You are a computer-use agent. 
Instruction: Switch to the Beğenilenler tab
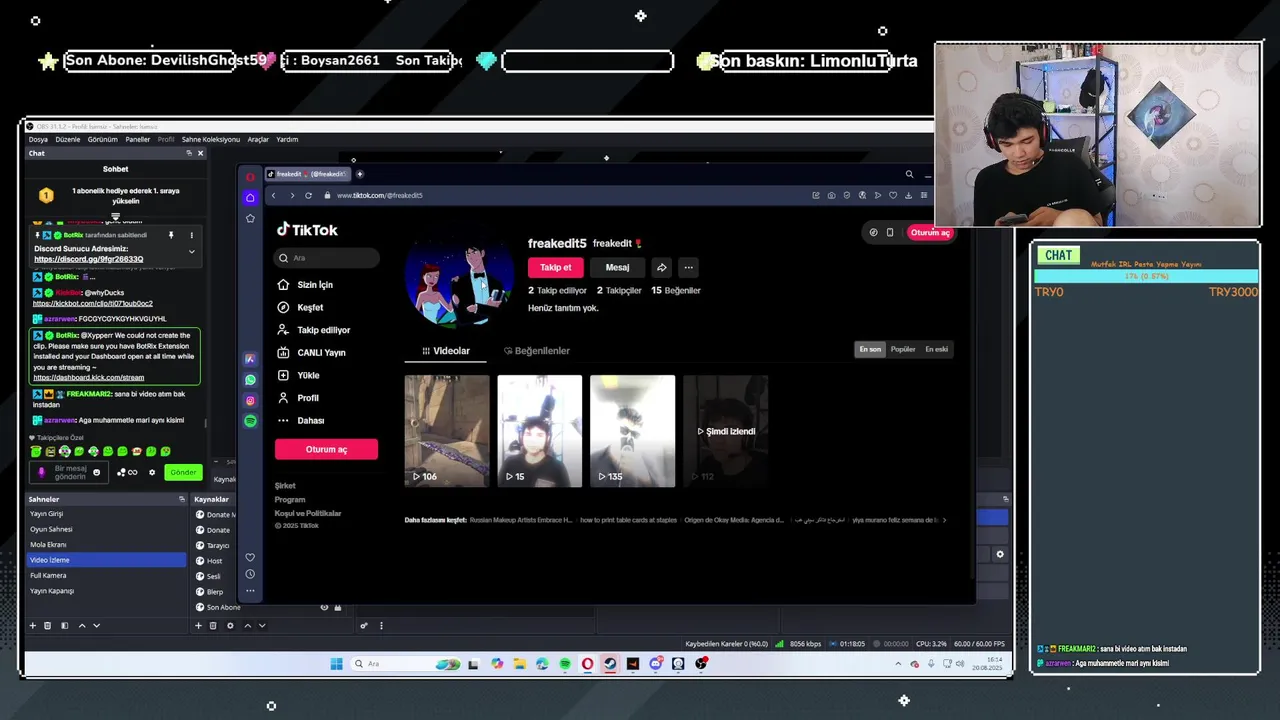point(537,351)
